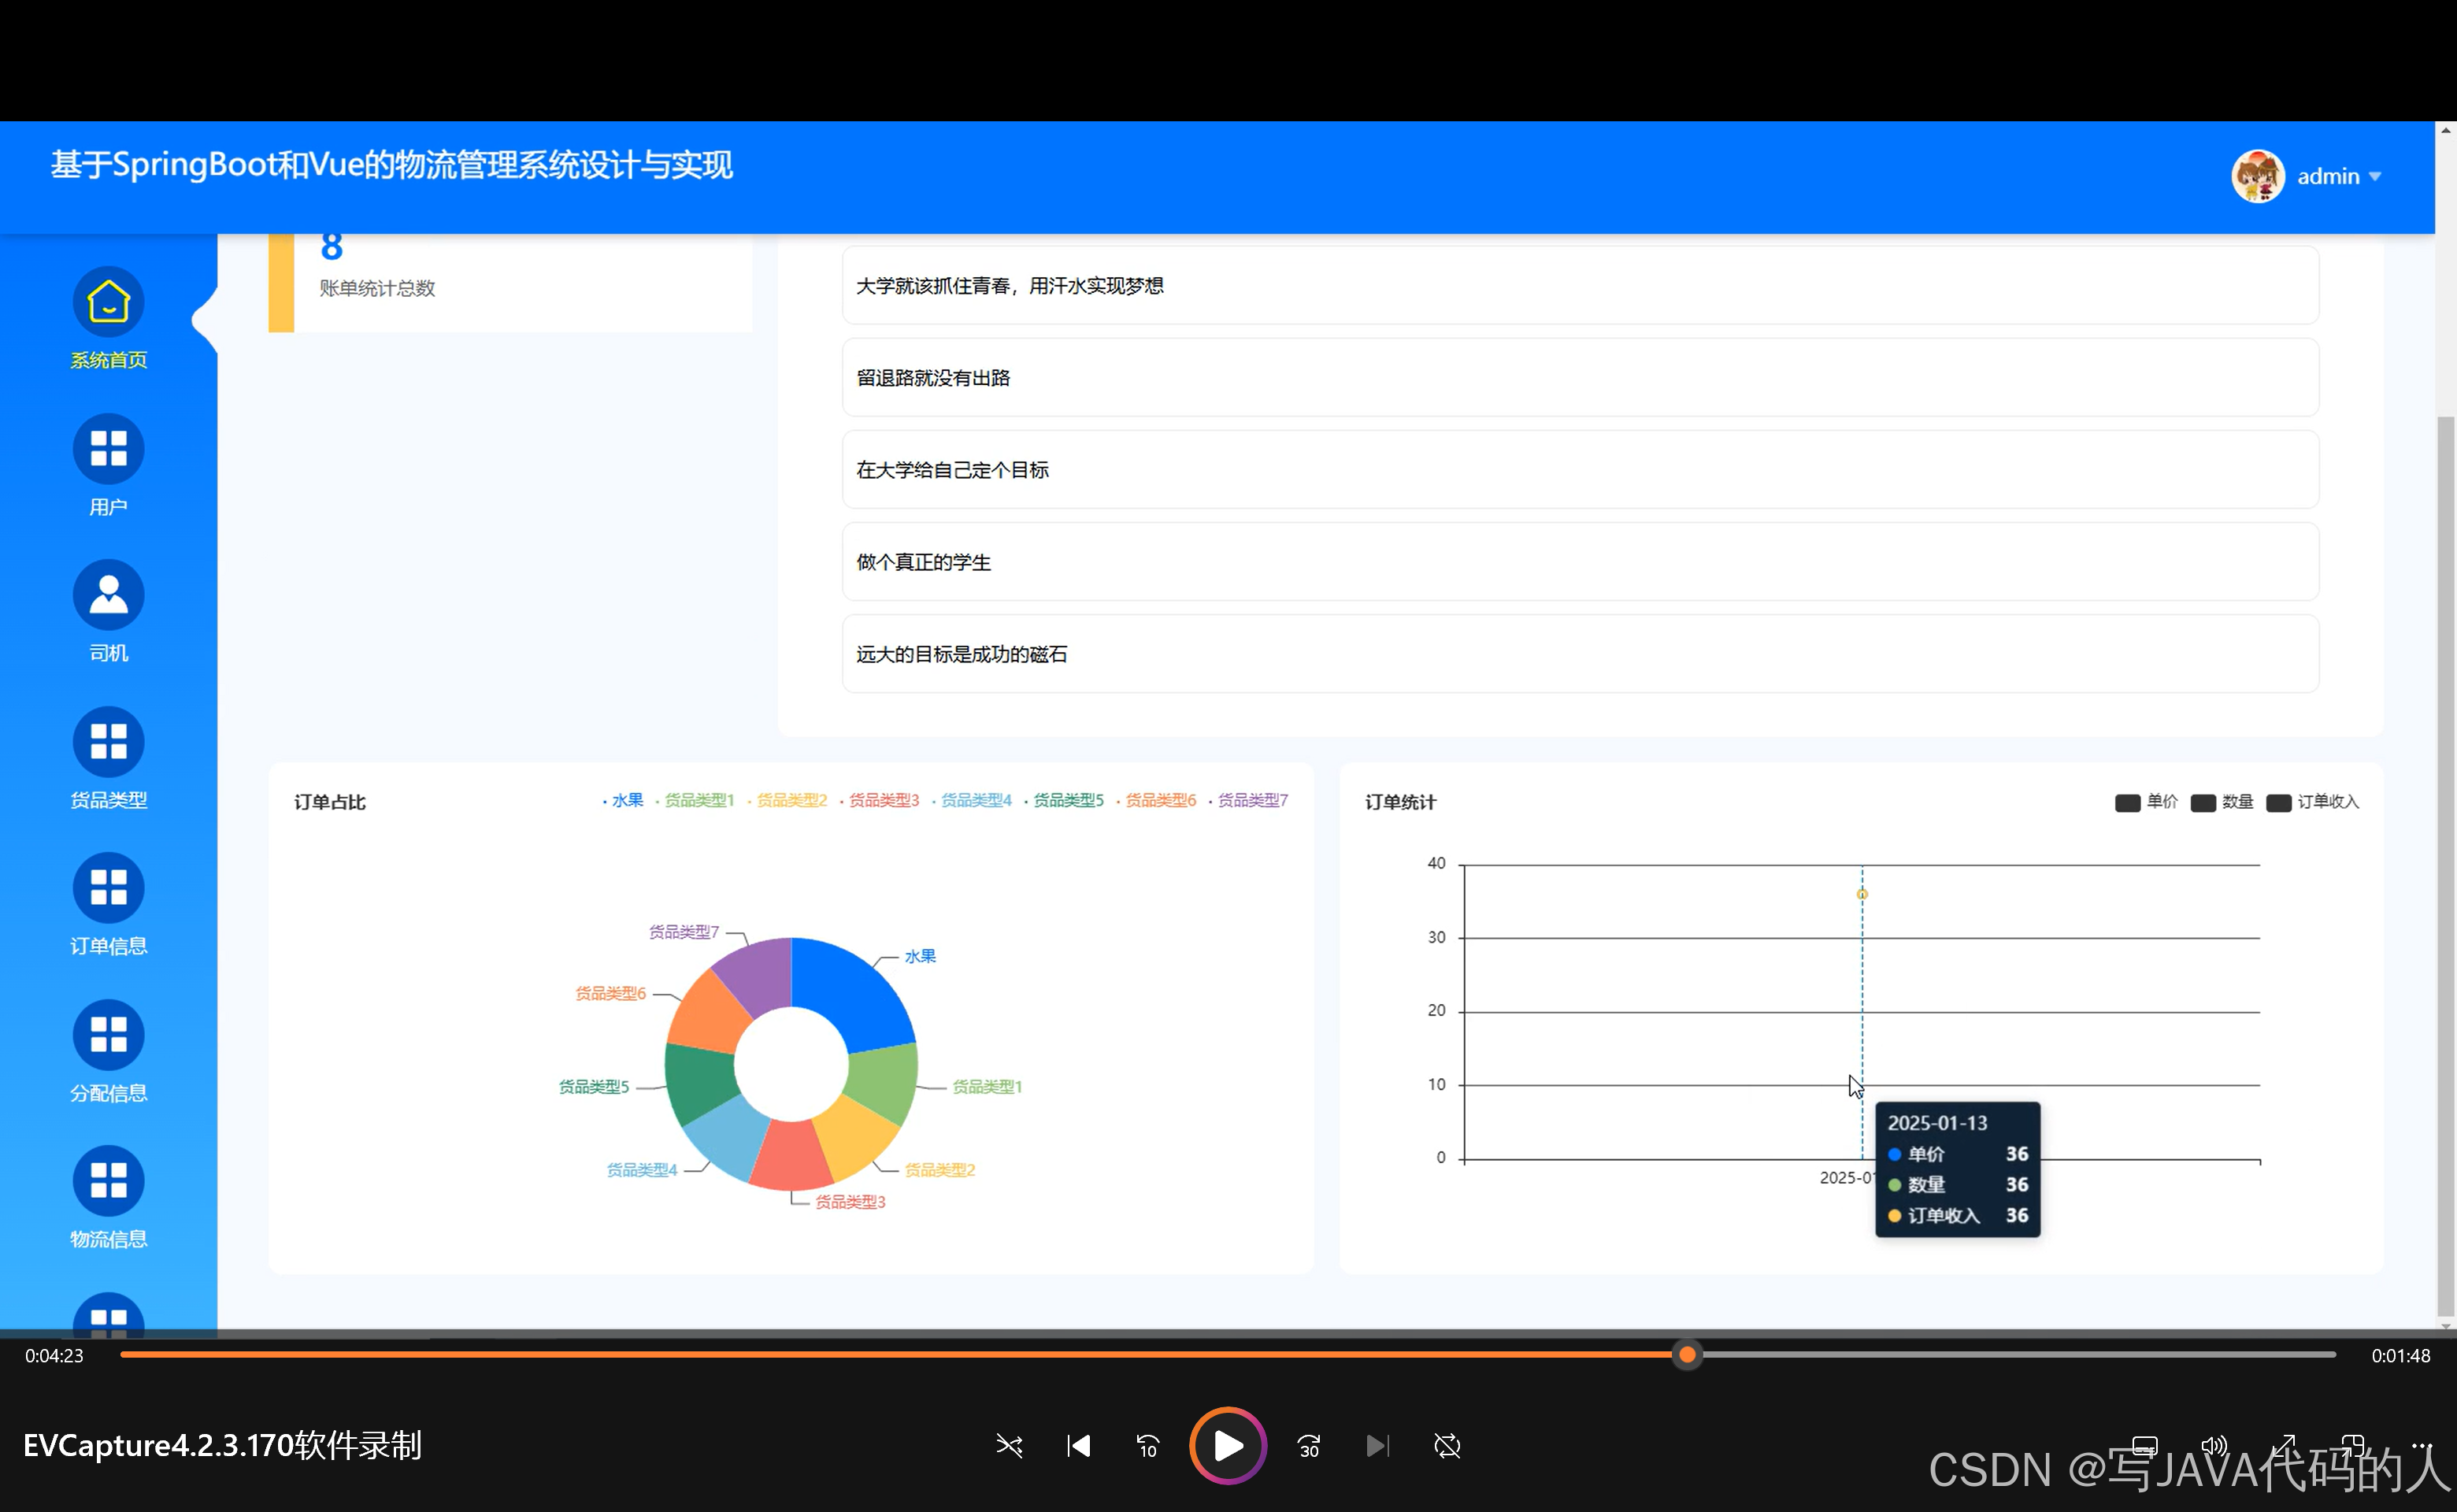Open the 系统首页 home icon

[108, 302]
